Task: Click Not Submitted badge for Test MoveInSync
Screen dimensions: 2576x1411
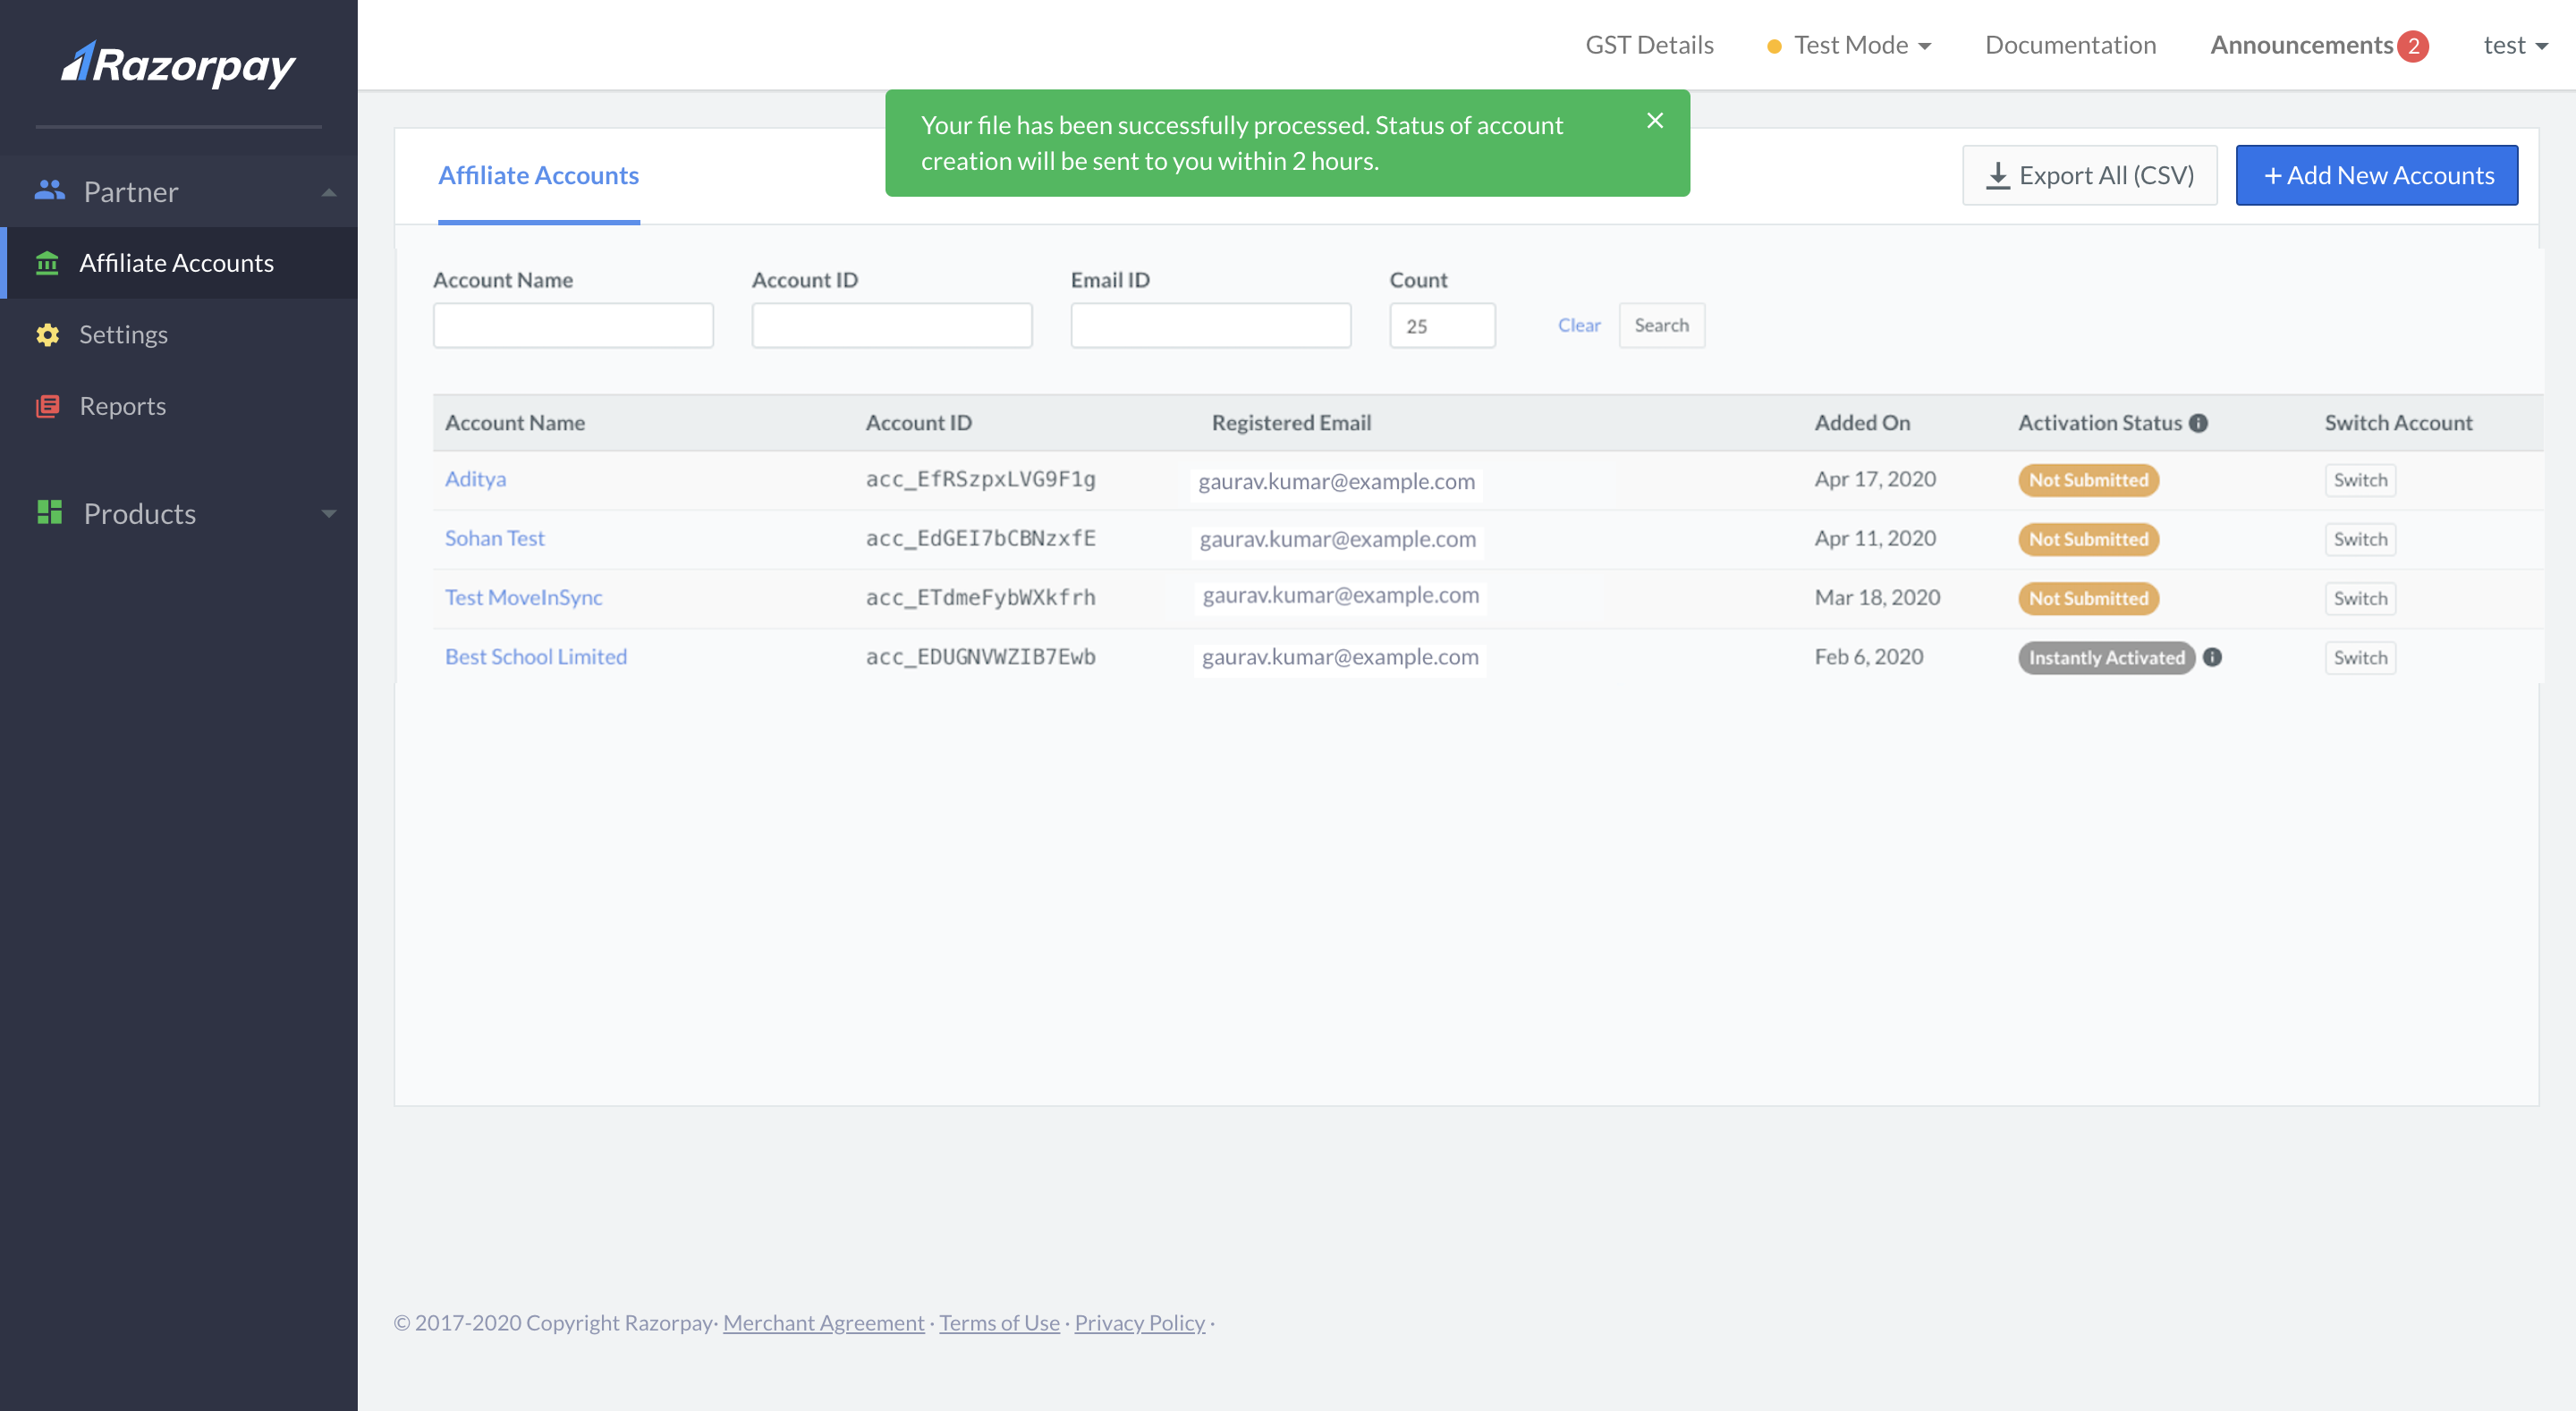Action: [2088, 598]
